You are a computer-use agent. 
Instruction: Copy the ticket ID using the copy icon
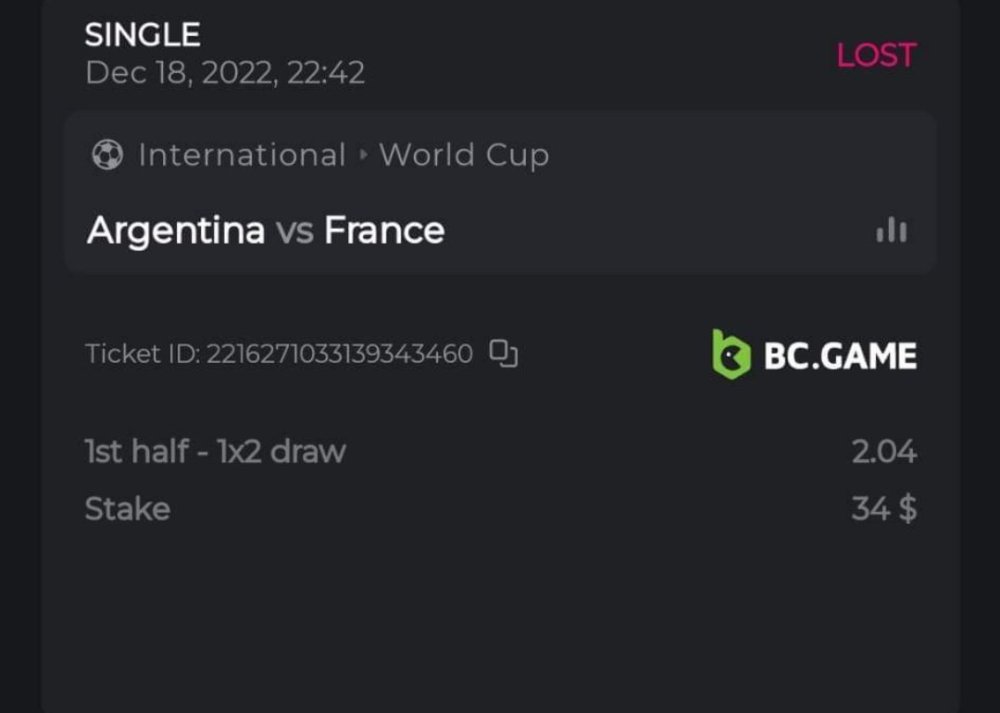tap(503, 354)
